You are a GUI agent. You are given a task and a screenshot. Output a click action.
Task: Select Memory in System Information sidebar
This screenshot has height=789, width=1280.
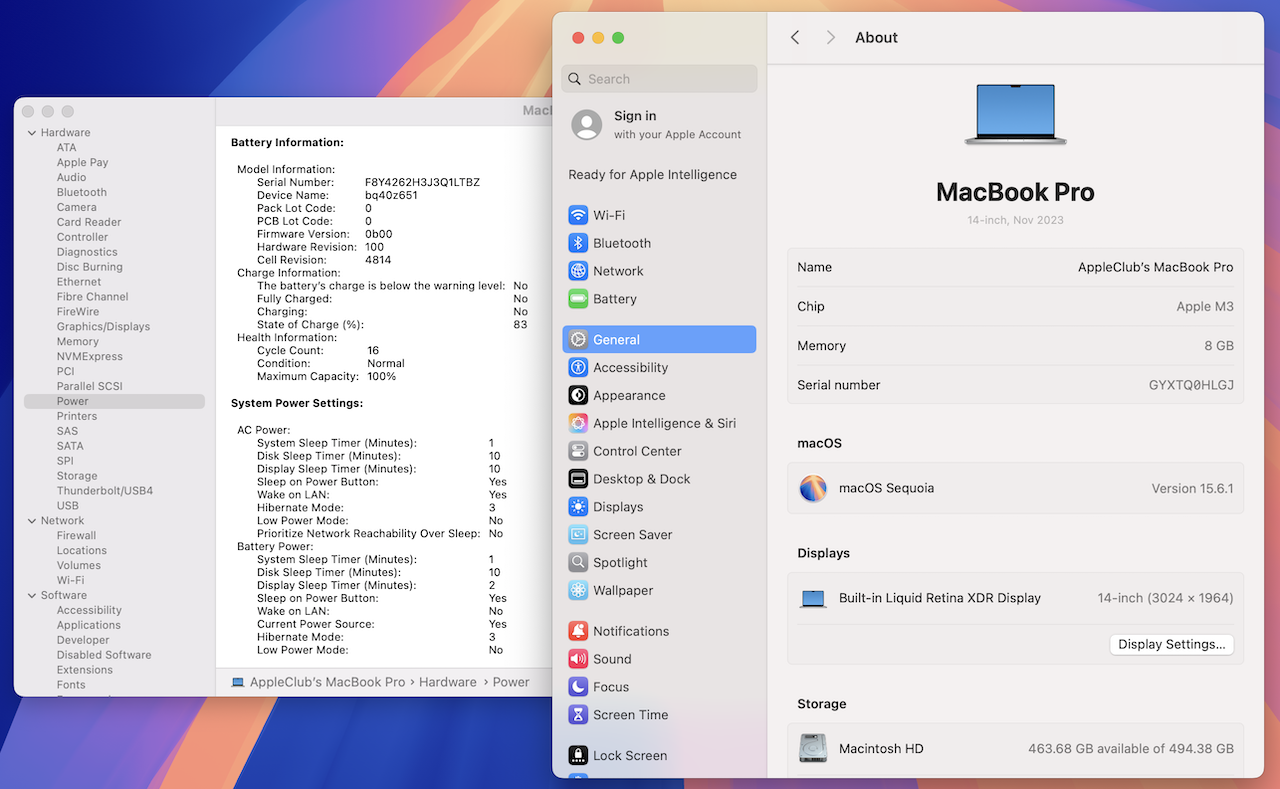tap(78, 341)
